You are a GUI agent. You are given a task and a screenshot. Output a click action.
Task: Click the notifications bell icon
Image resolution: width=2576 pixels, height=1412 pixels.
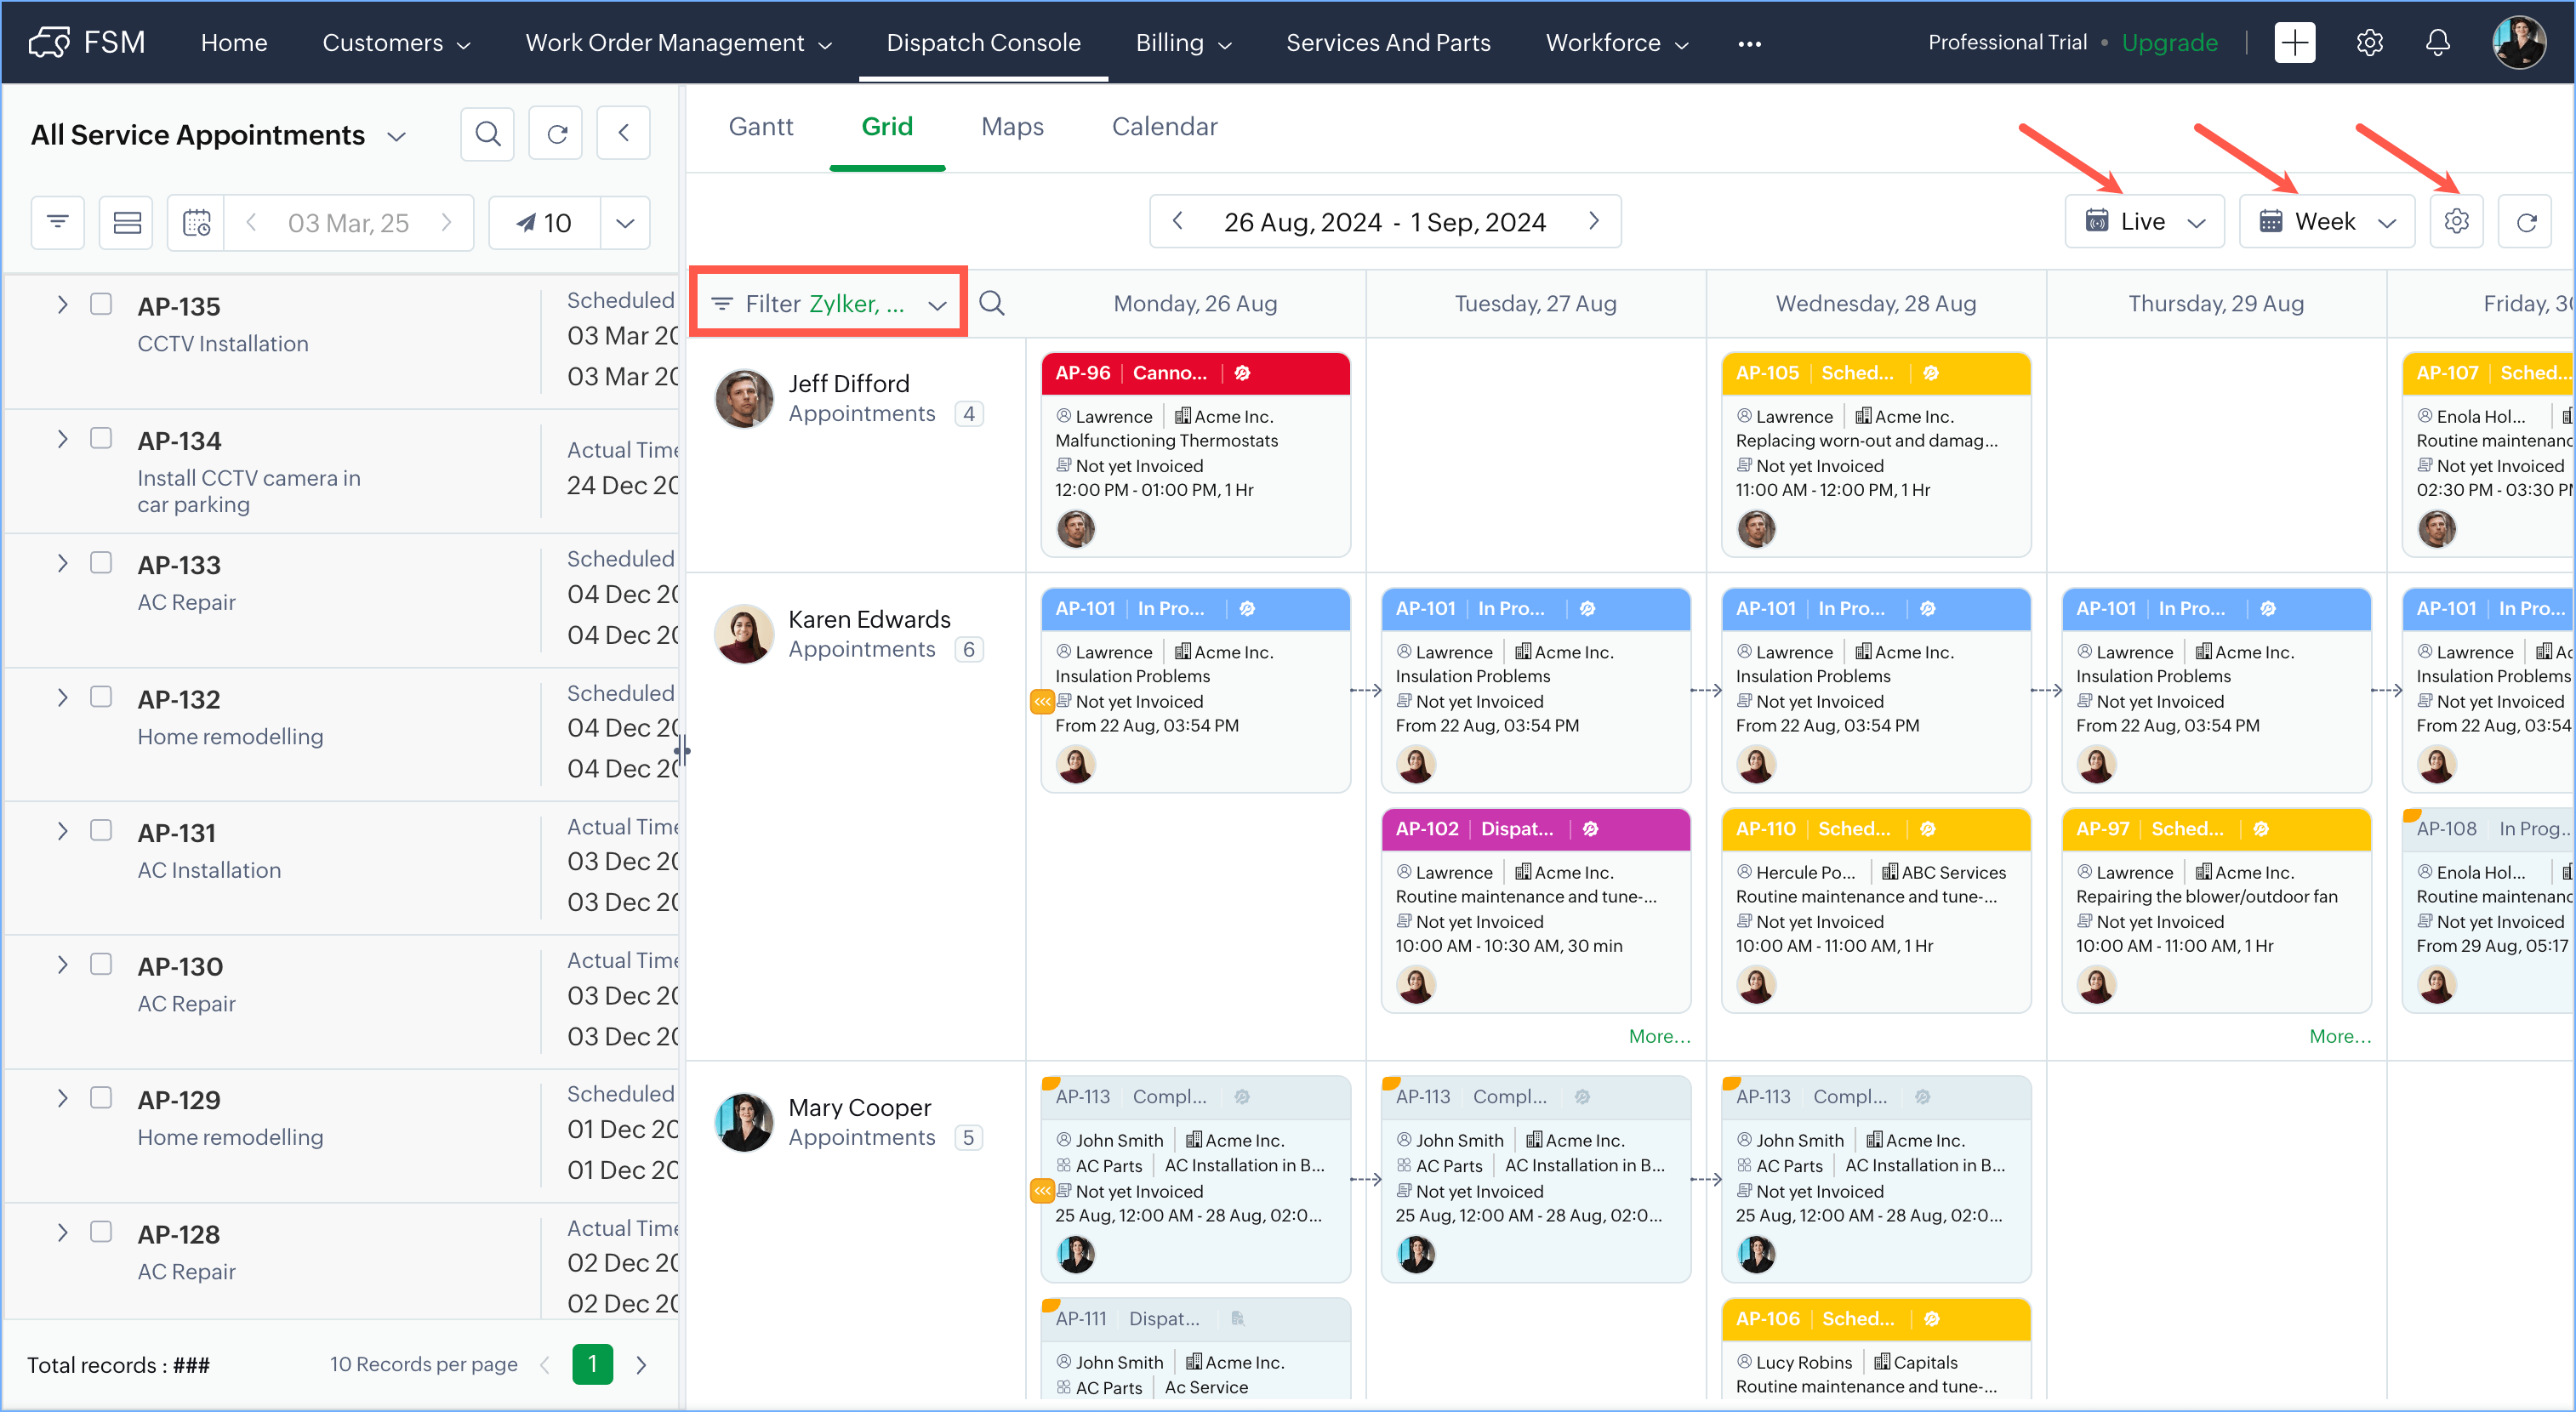pos(2437,42)
